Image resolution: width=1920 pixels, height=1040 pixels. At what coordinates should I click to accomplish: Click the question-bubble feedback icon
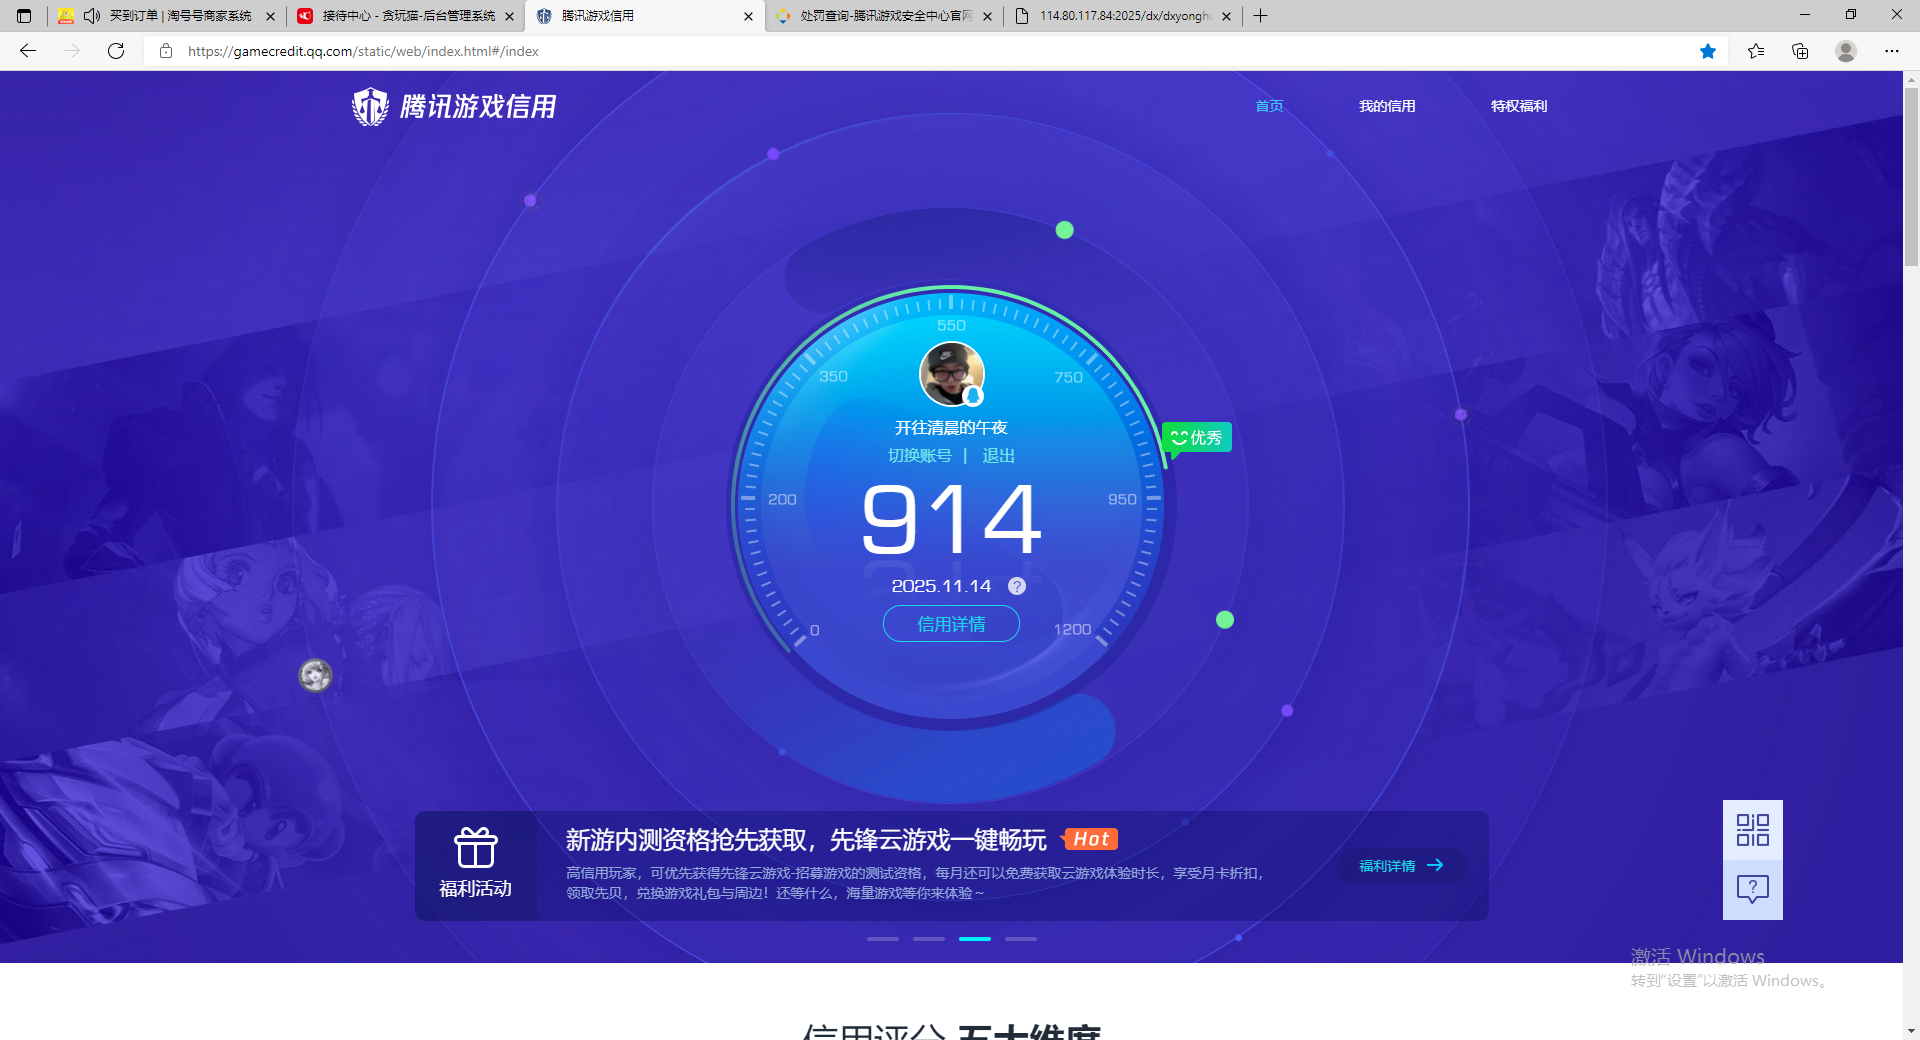1751,888
